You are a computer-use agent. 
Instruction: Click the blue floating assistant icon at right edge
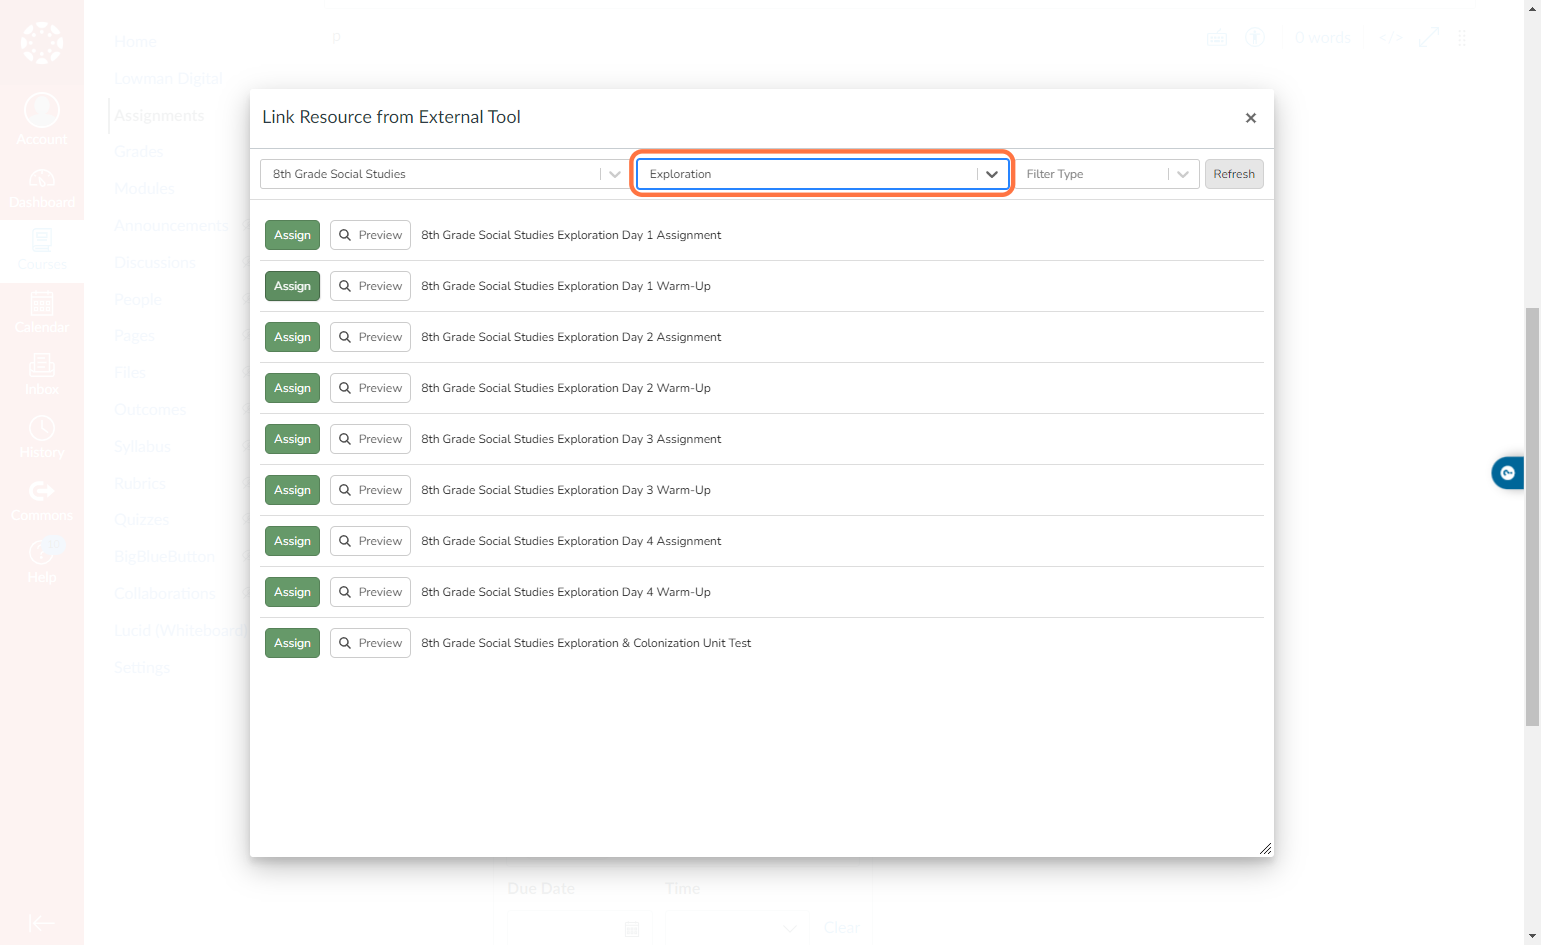1507,473
